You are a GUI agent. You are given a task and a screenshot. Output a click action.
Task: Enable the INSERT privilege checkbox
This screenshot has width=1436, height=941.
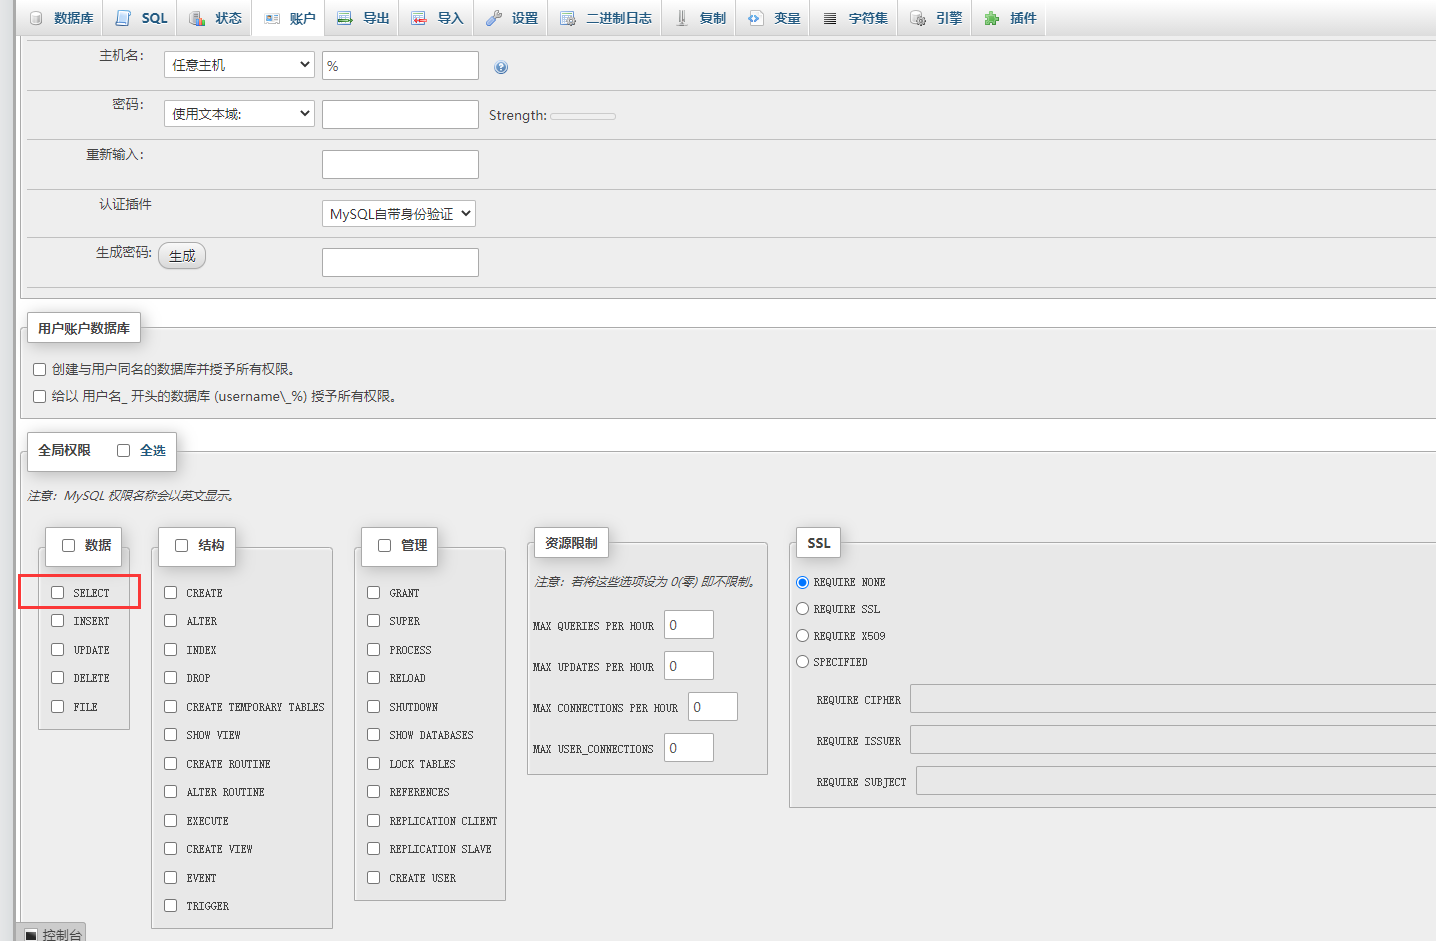point(58,621)
